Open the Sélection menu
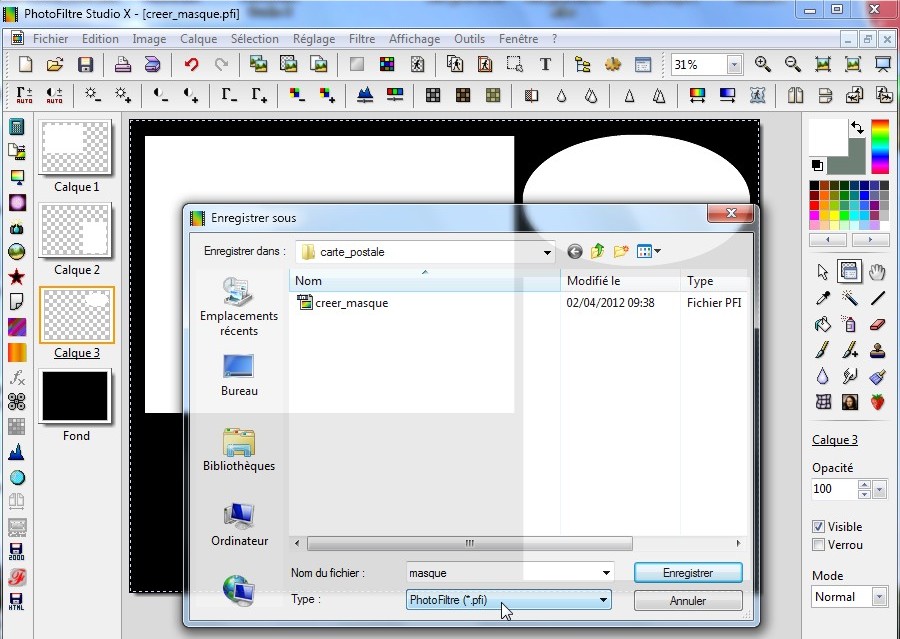Screen dimensions: 900x639 [x=254, y=38]
